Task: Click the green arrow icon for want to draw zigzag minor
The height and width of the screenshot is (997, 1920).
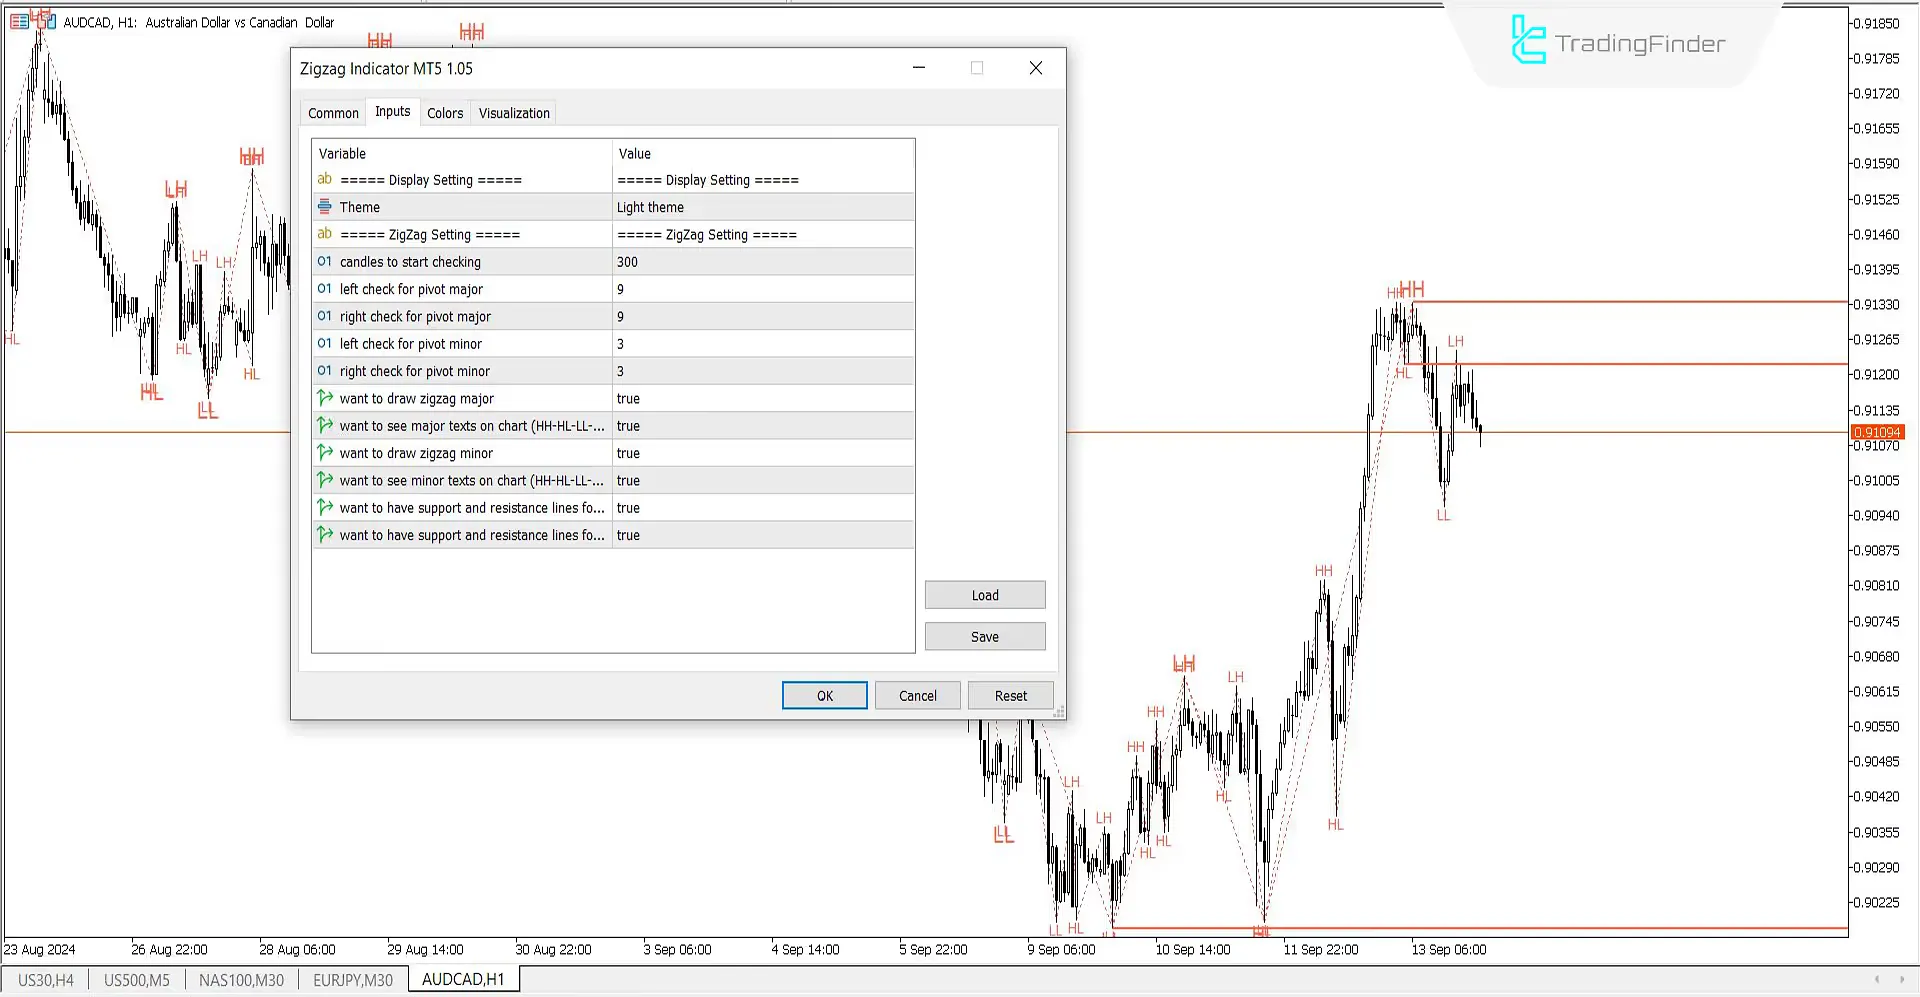Action: point(325,452)
